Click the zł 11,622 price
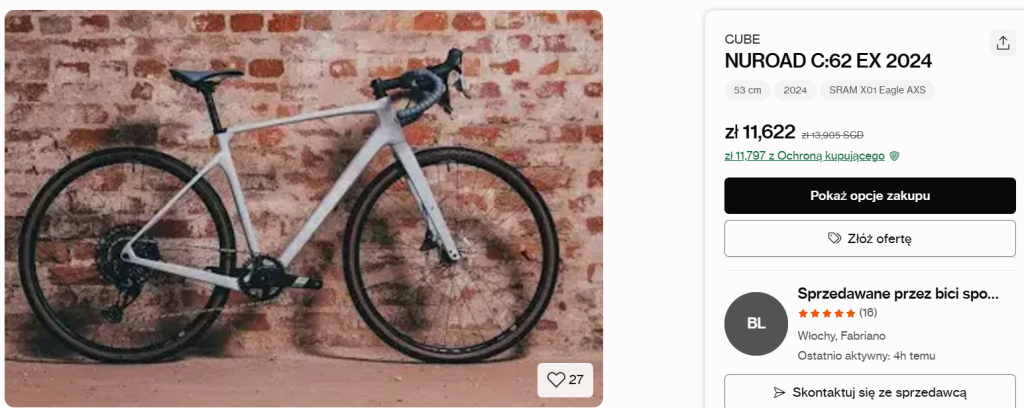 (x=759, y=132)
